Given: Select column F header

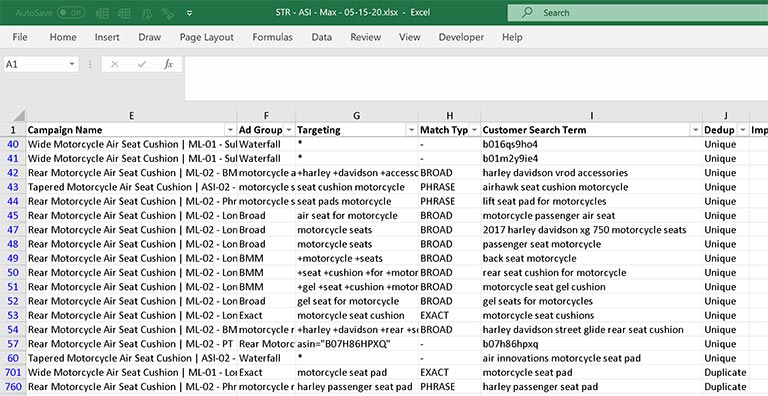Looking at the screenshot, I should coord(266,116).
